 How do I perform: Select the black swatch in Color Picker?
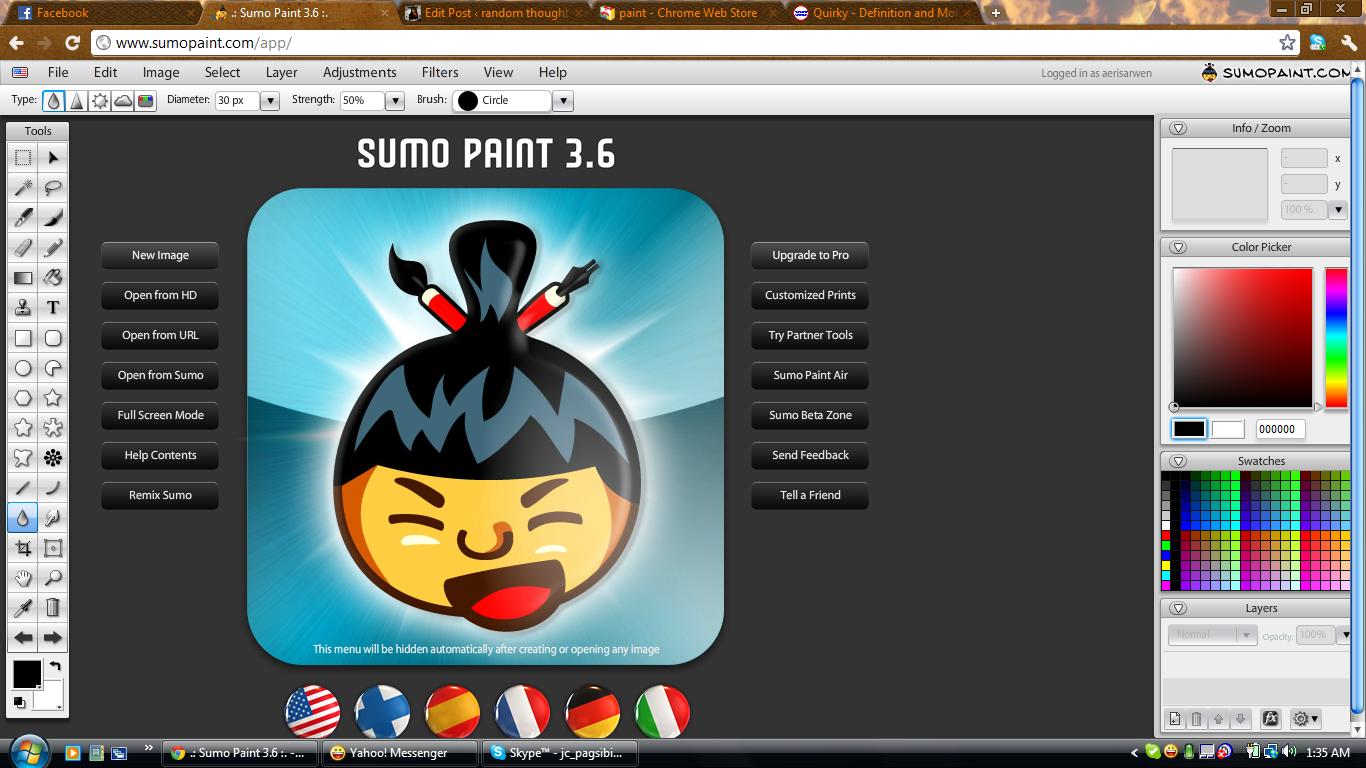click(1189, 429)
